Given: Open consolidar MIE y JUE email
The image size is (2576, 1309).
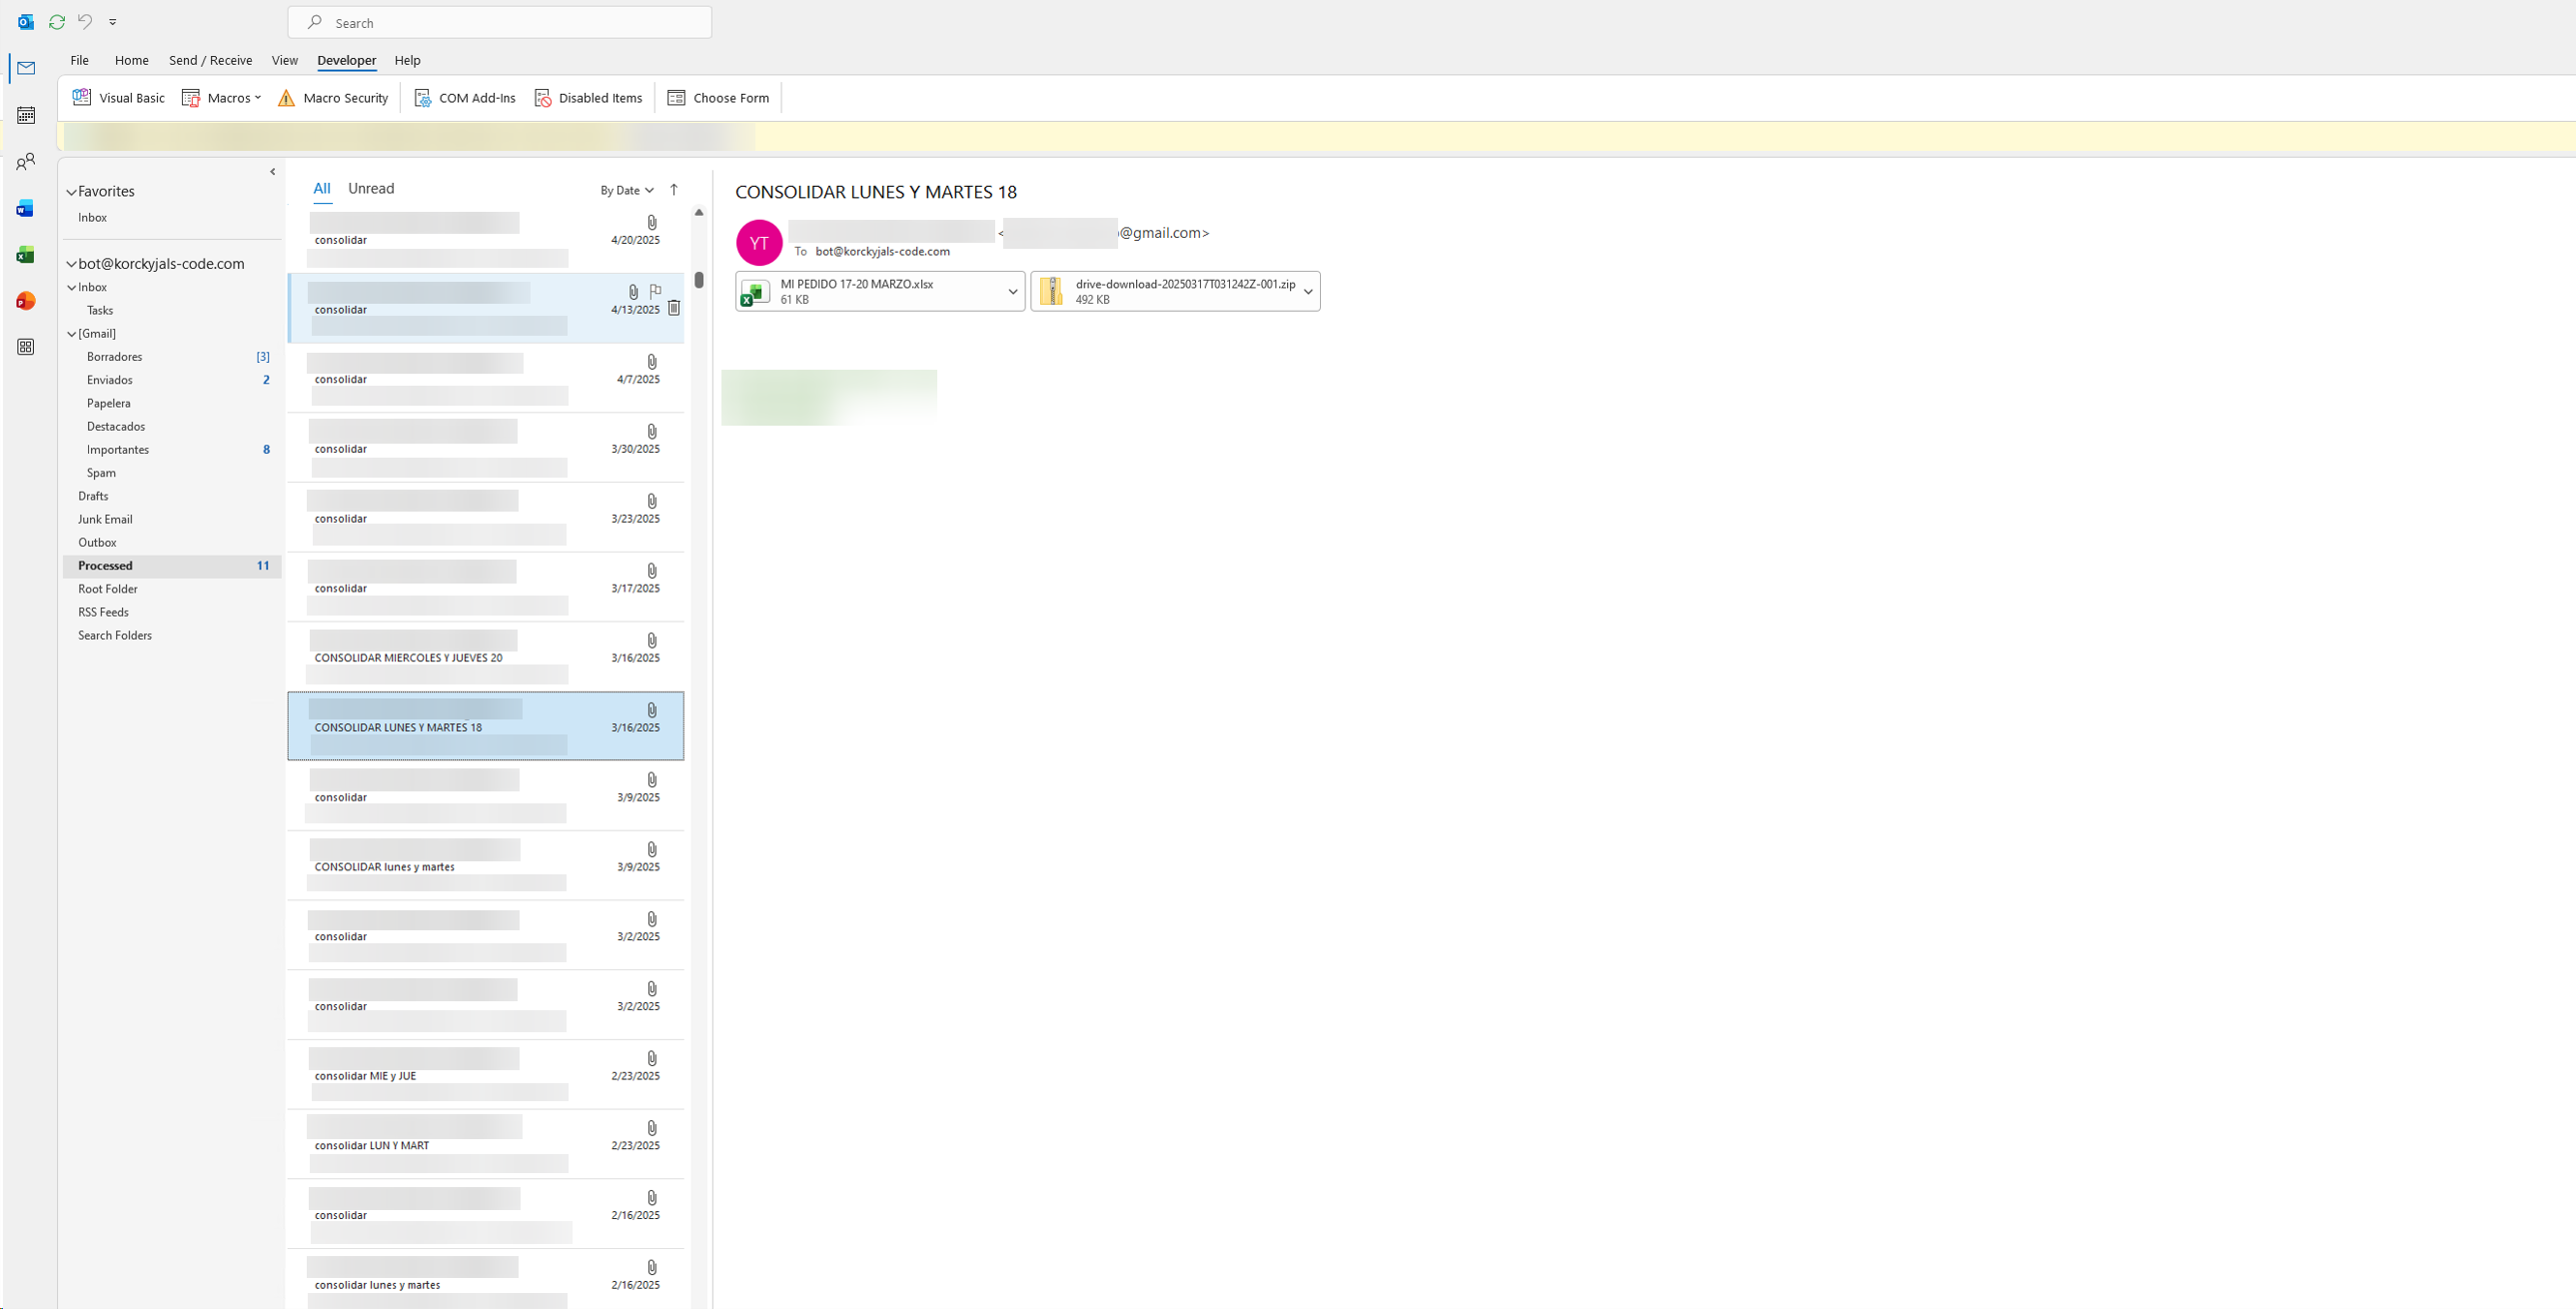Looking at the screenshot, I should click(486, 1075).
